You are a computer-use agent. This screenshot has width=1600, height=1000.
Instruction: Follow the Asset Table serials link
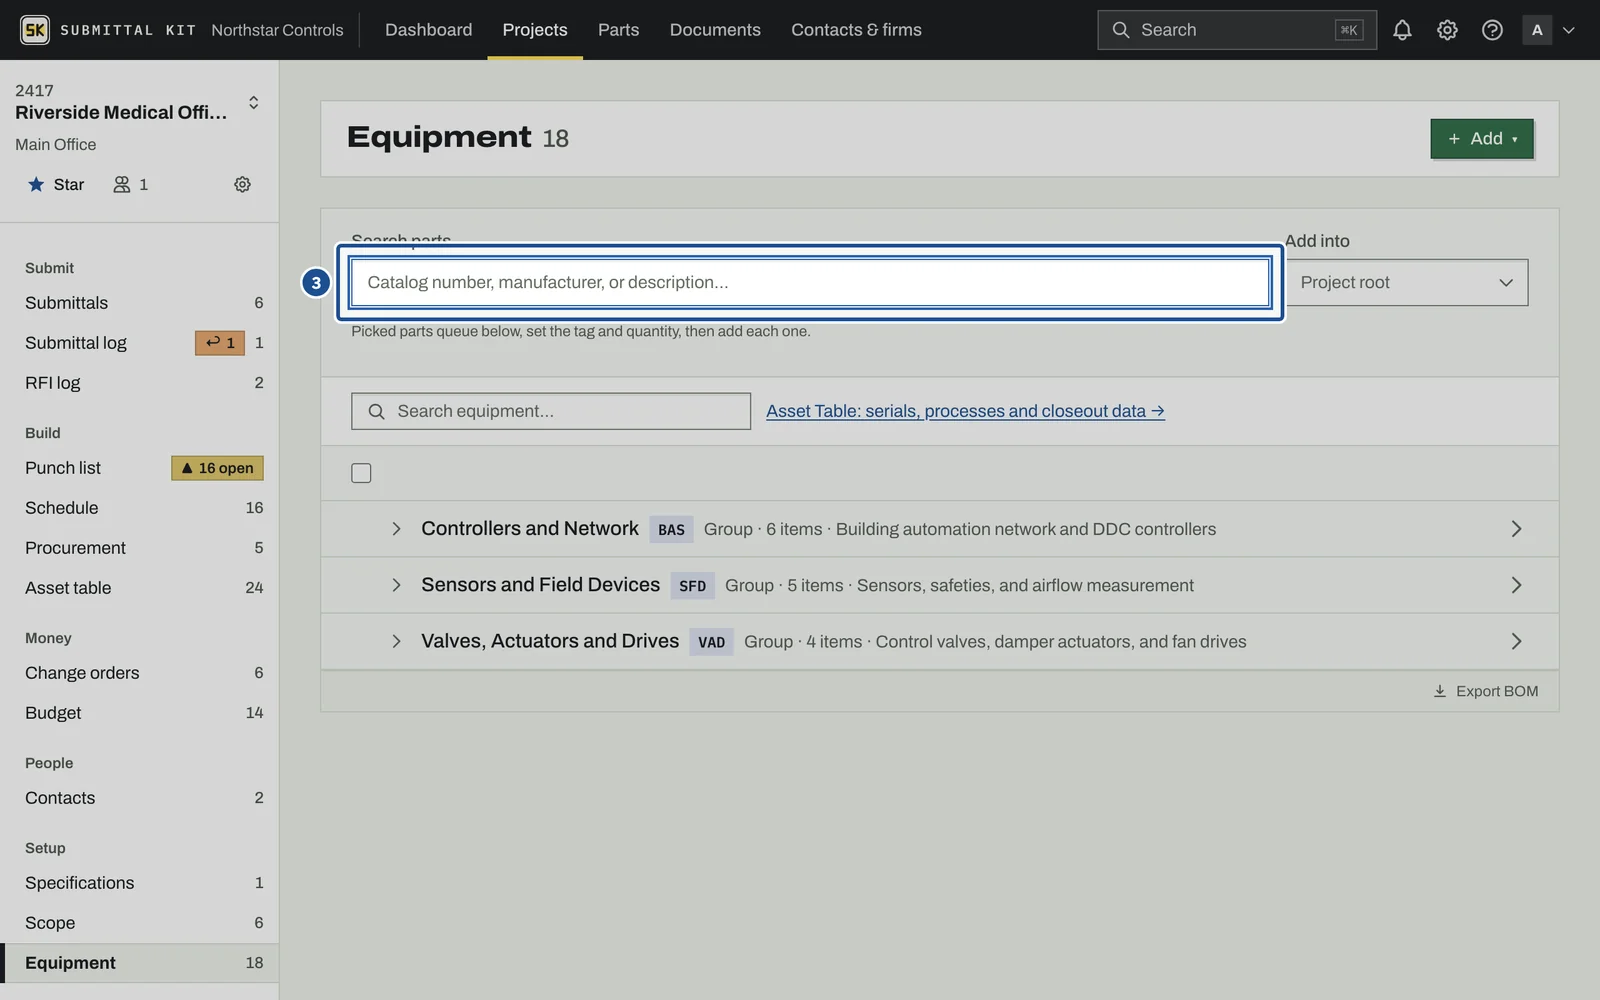point(965,411)
